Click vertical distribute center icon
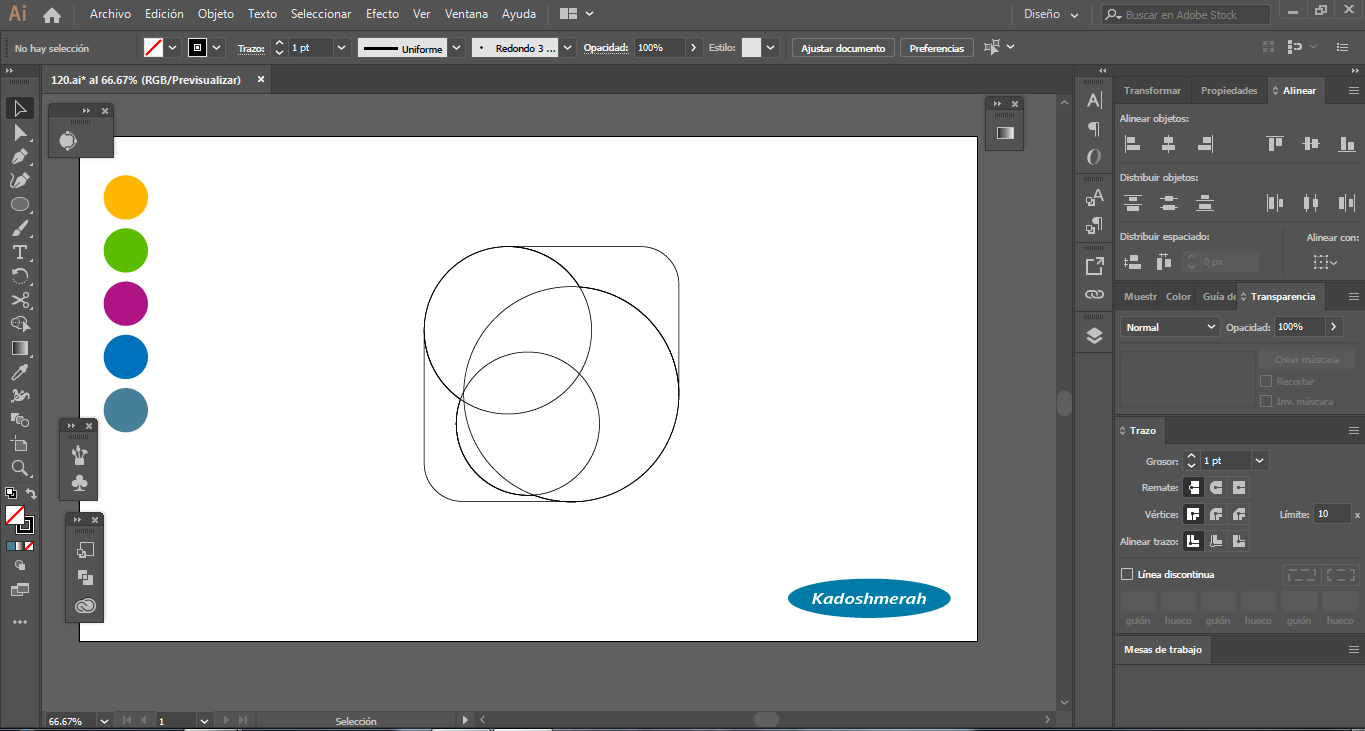 click(1168, 203)
